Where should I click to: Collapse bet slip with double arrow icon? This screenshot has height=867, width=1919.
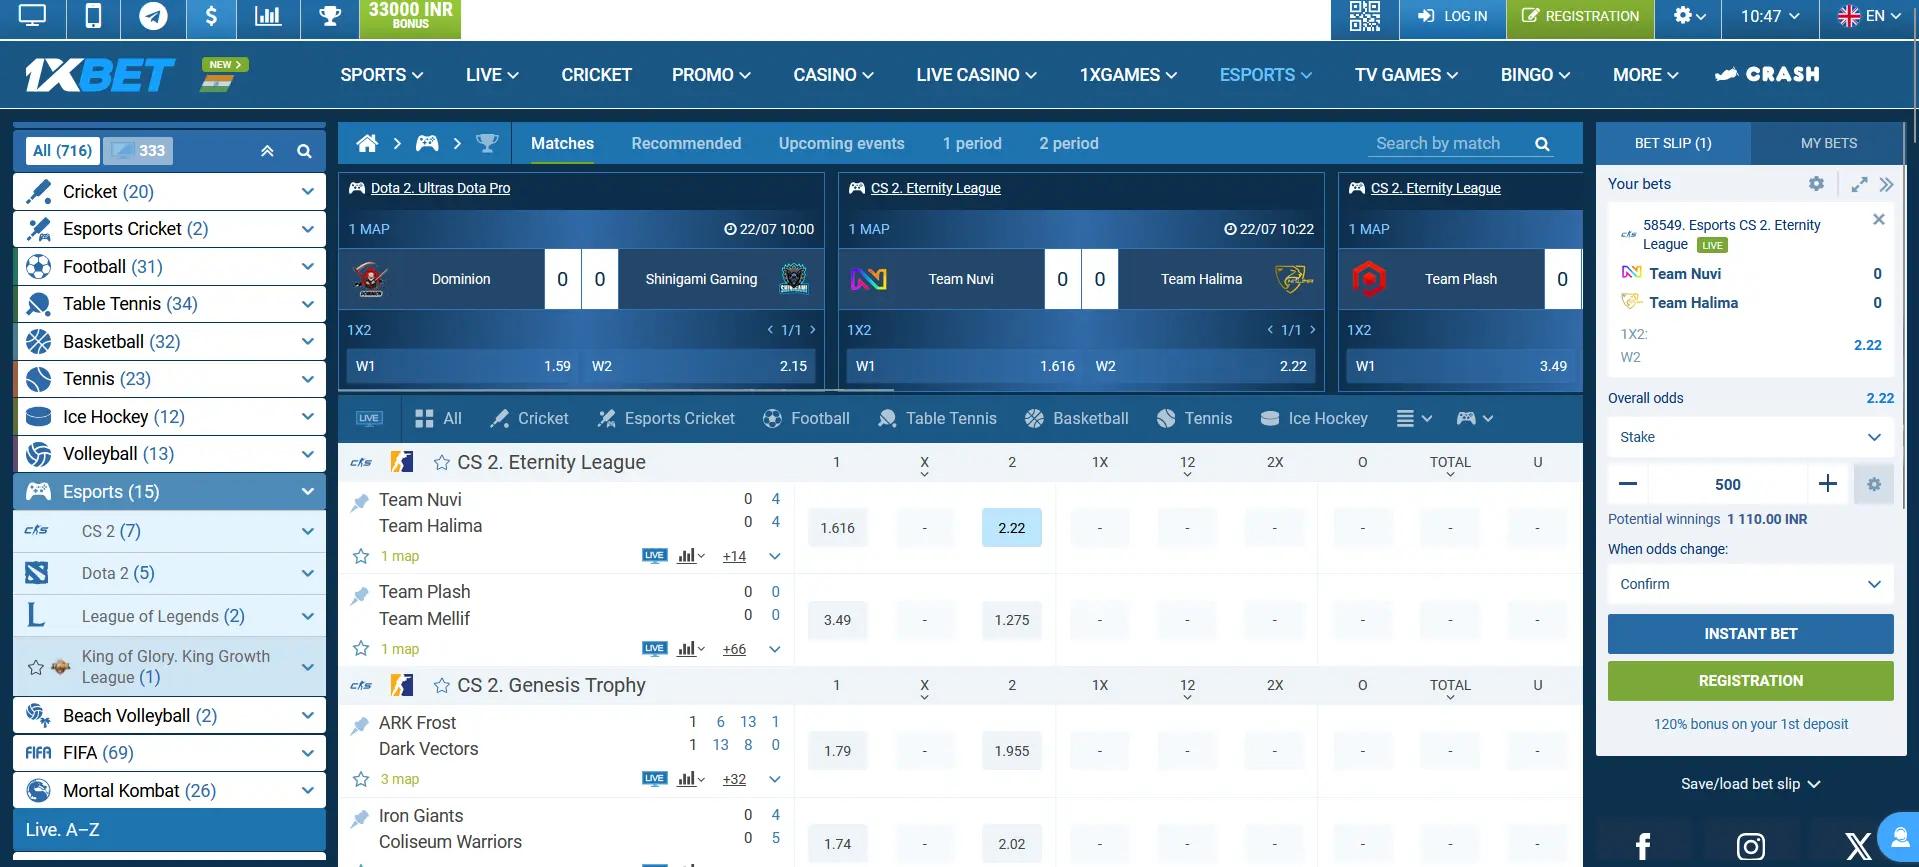[1886, 184]
